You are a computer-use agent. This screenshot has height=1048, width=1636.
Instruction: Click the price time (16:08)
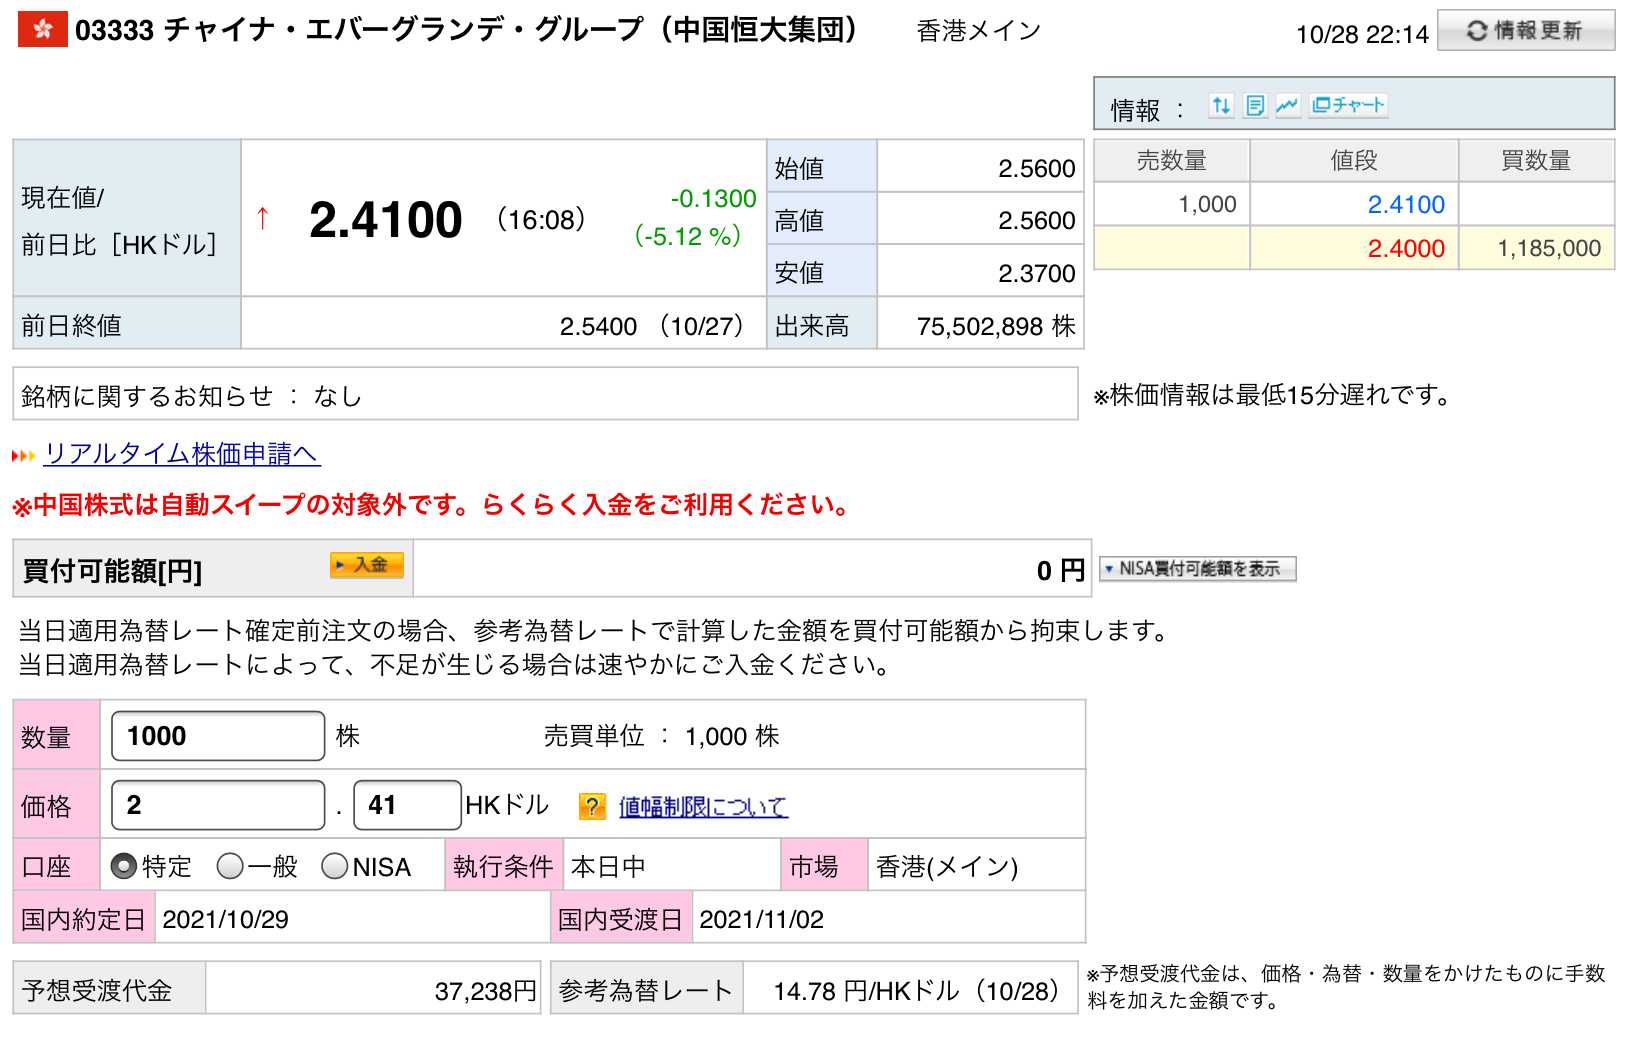[x=541, y=220]
